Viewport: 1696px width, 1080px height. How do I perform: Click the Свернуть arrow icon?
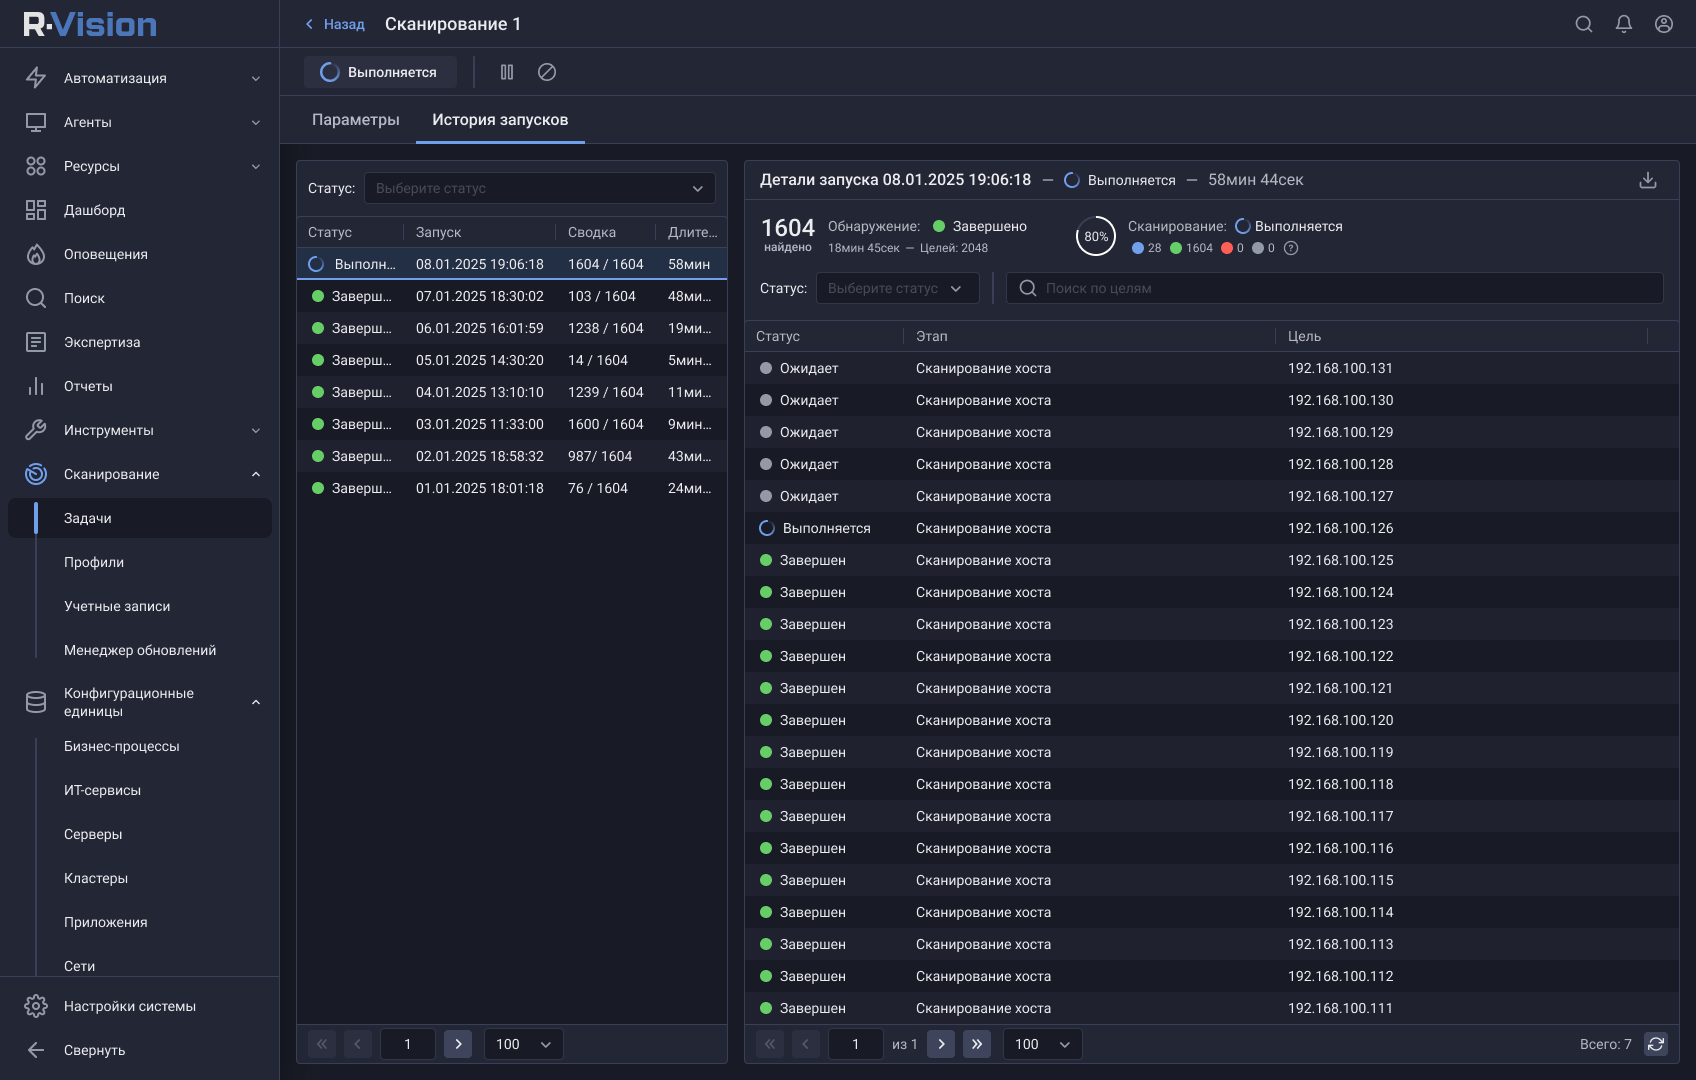click(x=36, y=1050)
